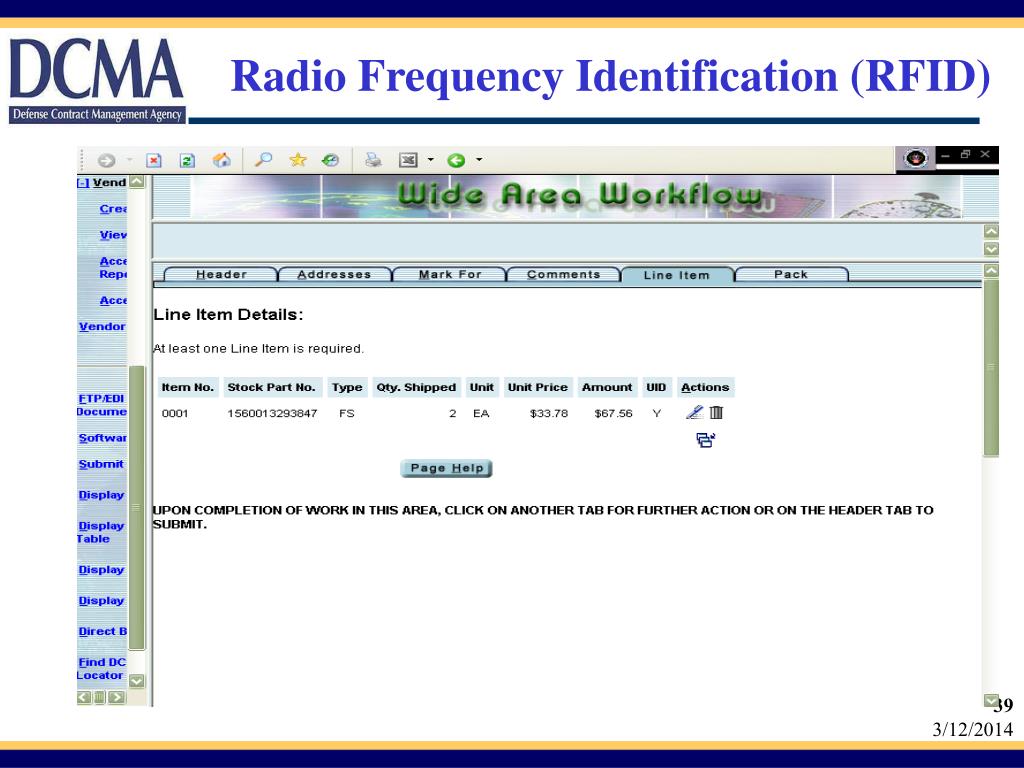
Task: Open dropdown next to green arrow
Action: 479,159
